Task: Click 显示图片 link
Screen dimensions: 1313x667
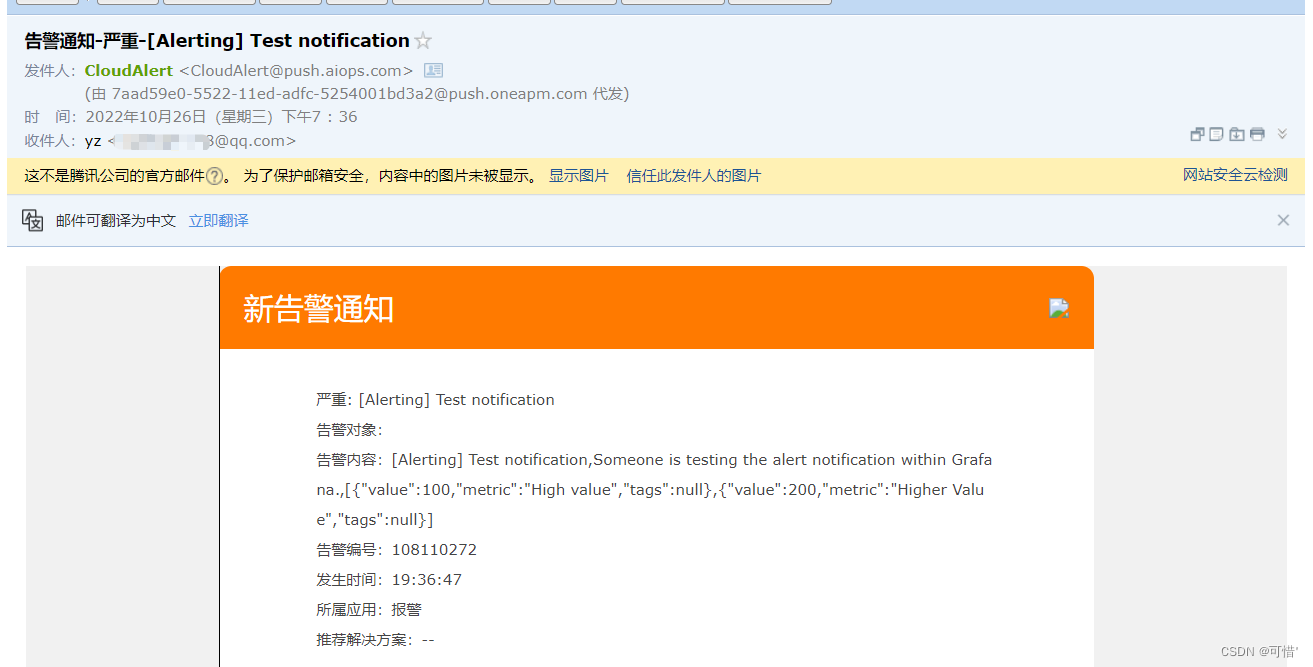Action: coord(578,176)
